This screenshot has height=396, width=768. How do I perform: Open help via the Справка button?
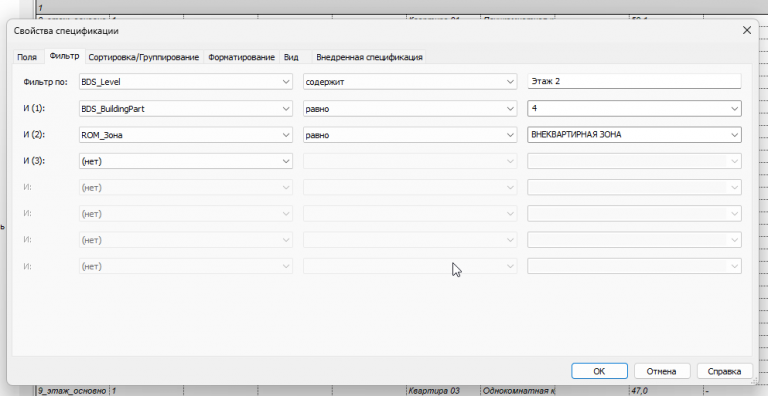(x=724, y=371)
